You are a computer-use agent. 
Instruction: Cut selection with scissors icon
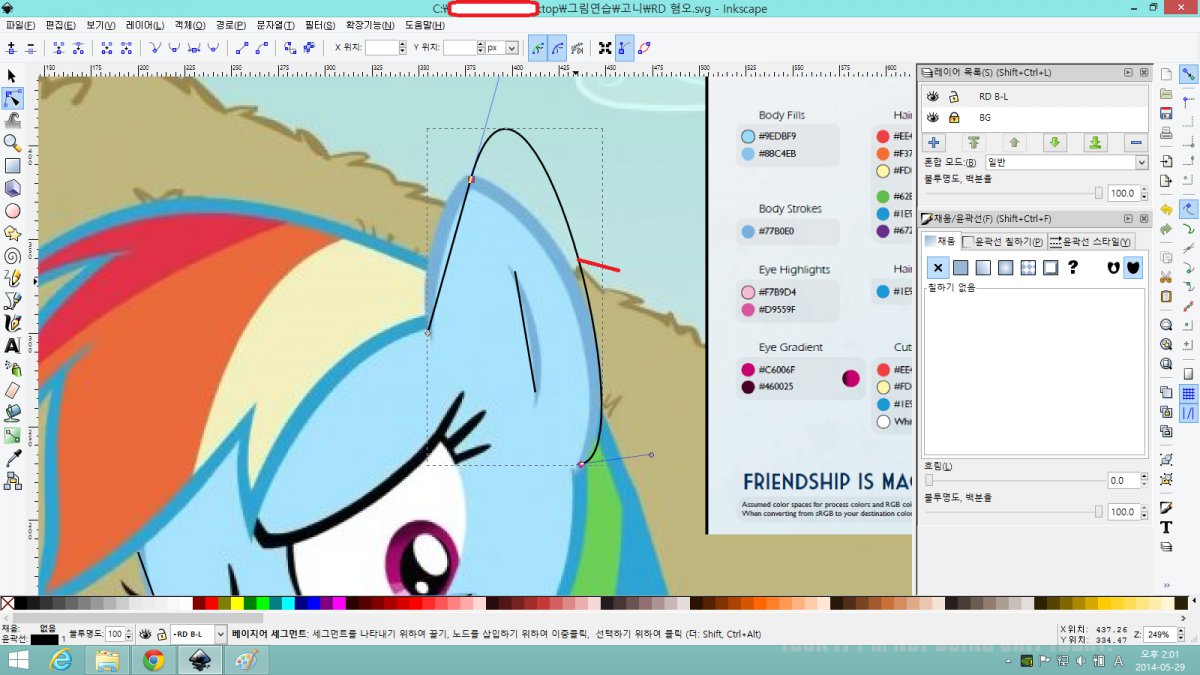[1166, 276]
